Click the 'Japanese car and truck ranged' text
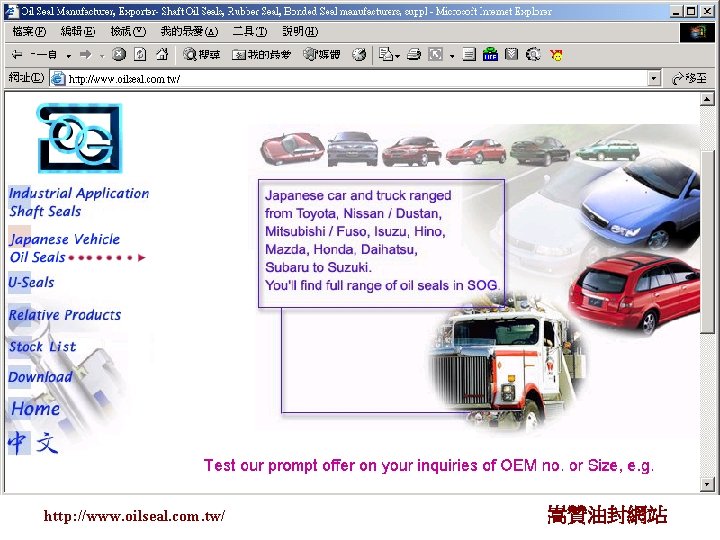Viewport: 720px width, 540px height. (x=358, y=196)
